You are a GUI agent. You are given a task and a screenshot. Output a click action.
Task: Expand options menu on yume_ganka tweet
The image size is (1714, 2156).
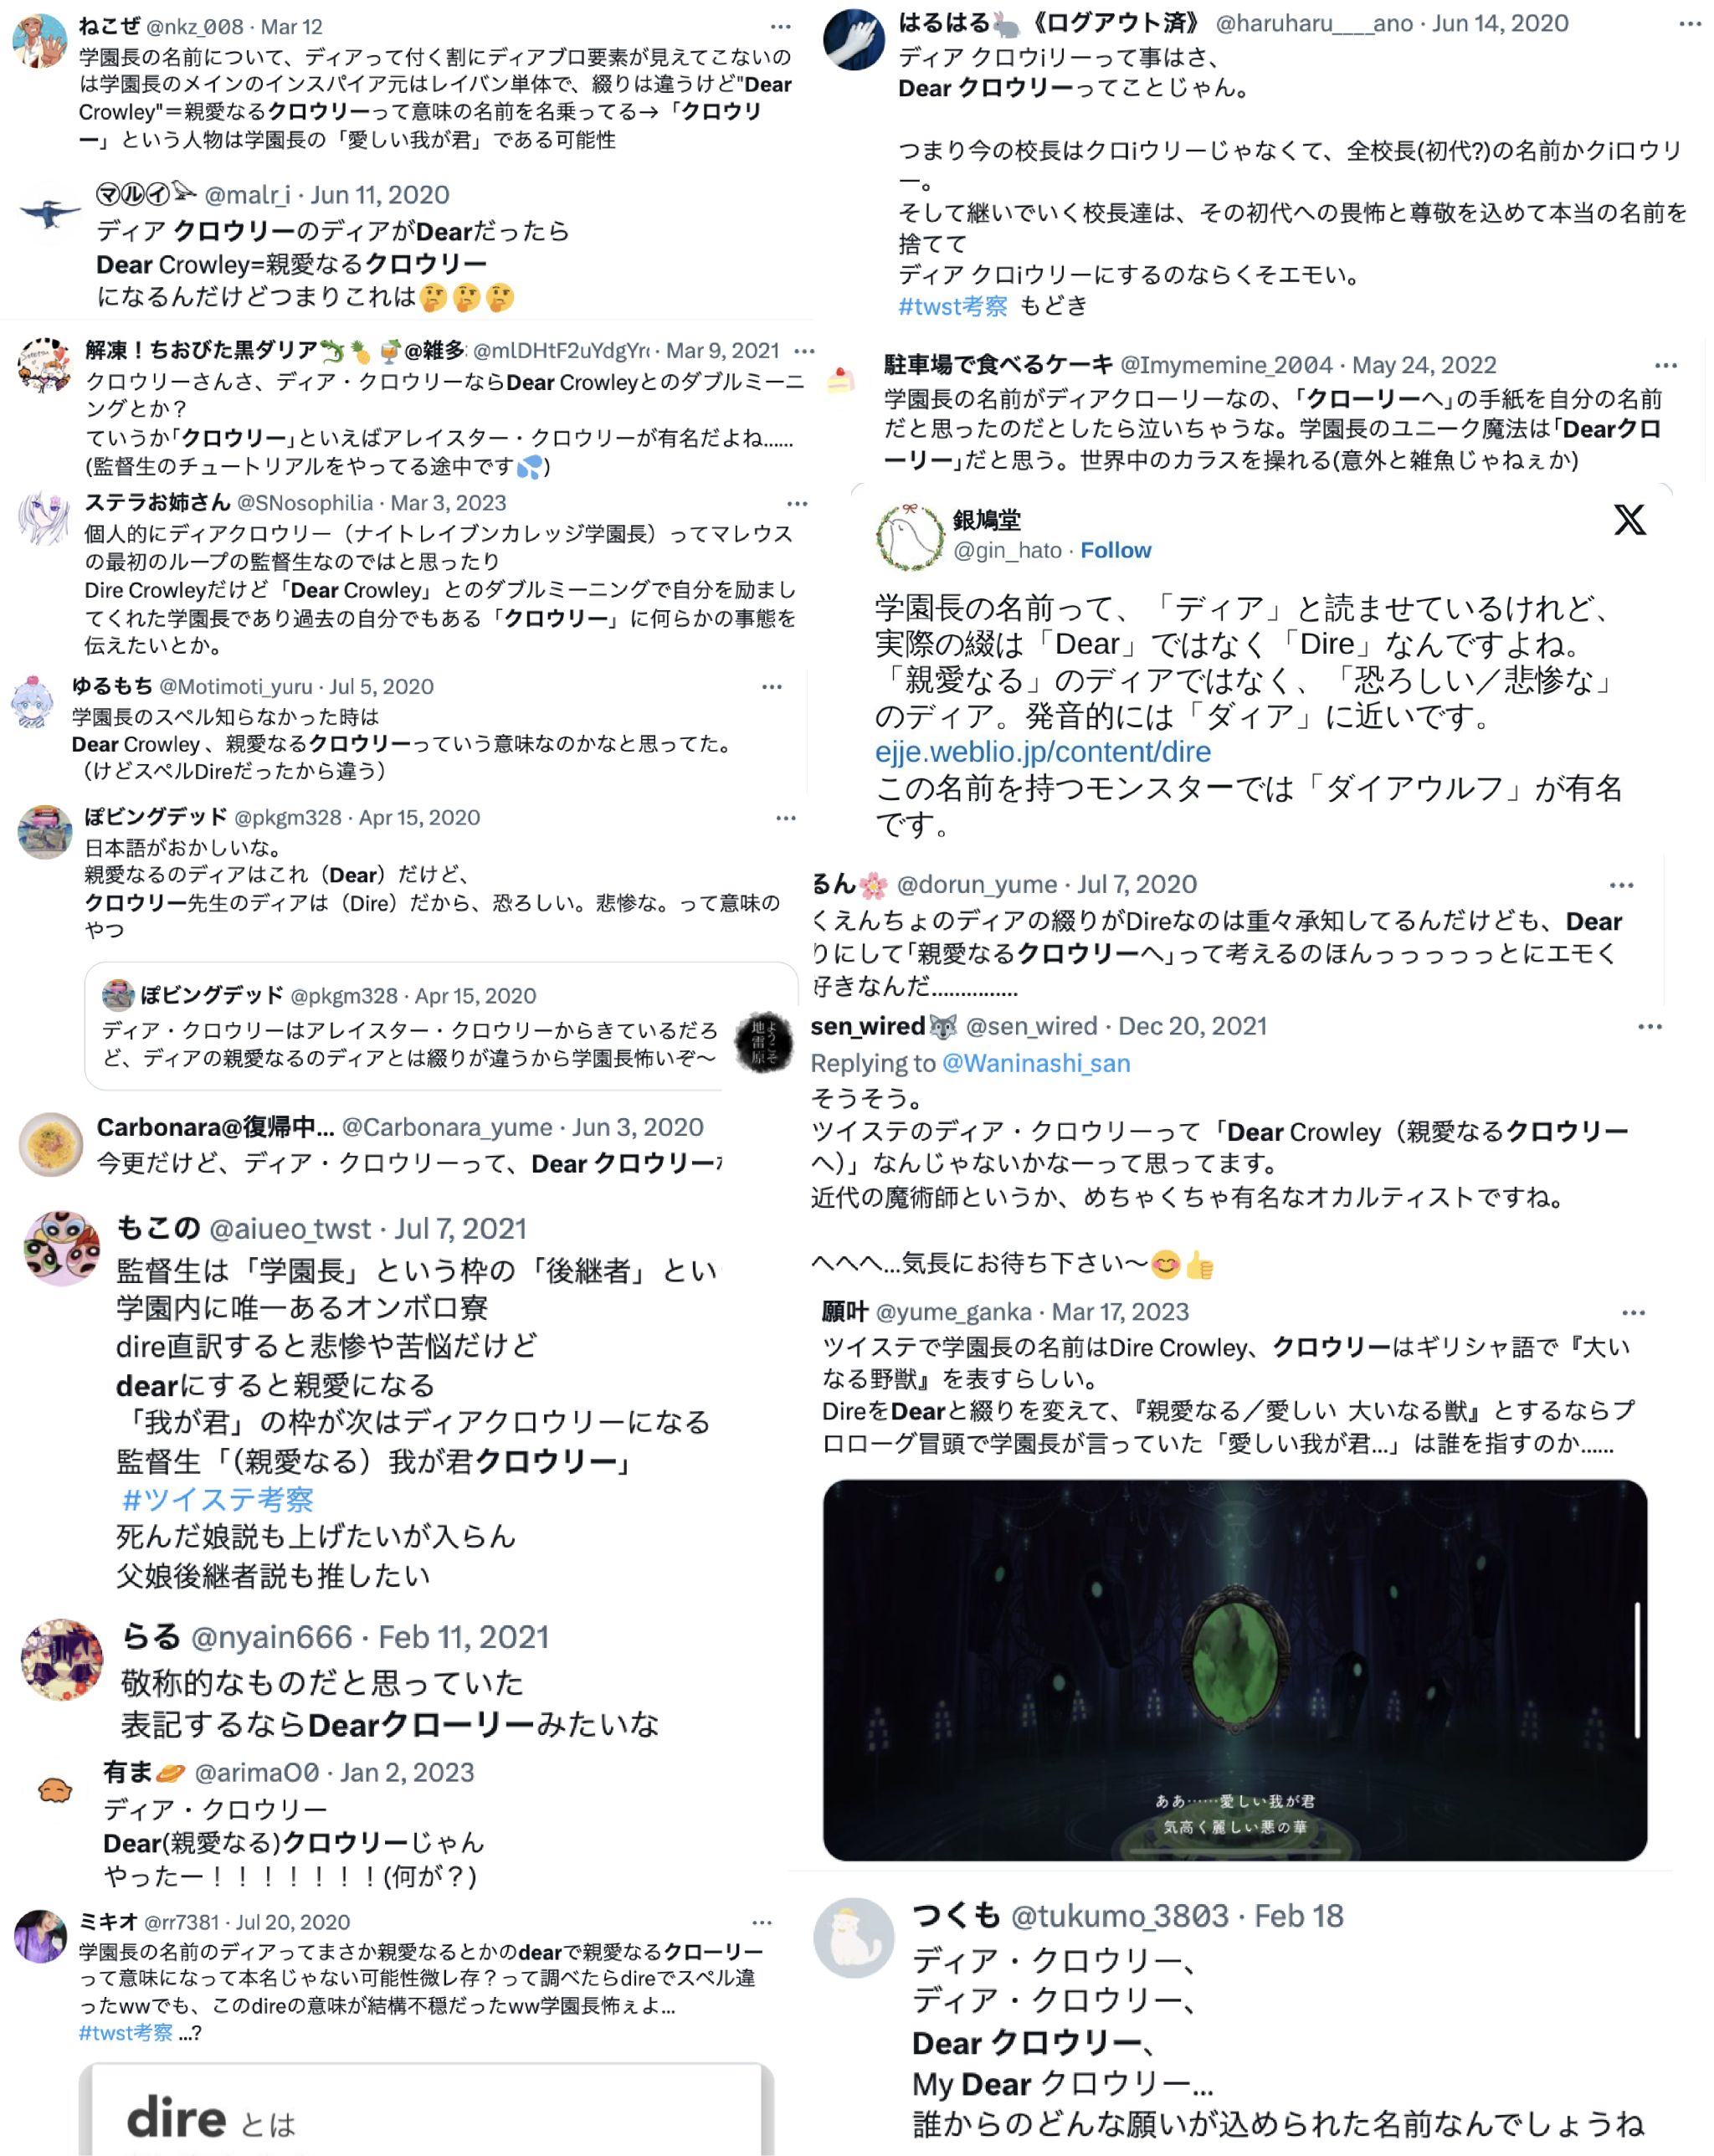tap(1633, 1312)
